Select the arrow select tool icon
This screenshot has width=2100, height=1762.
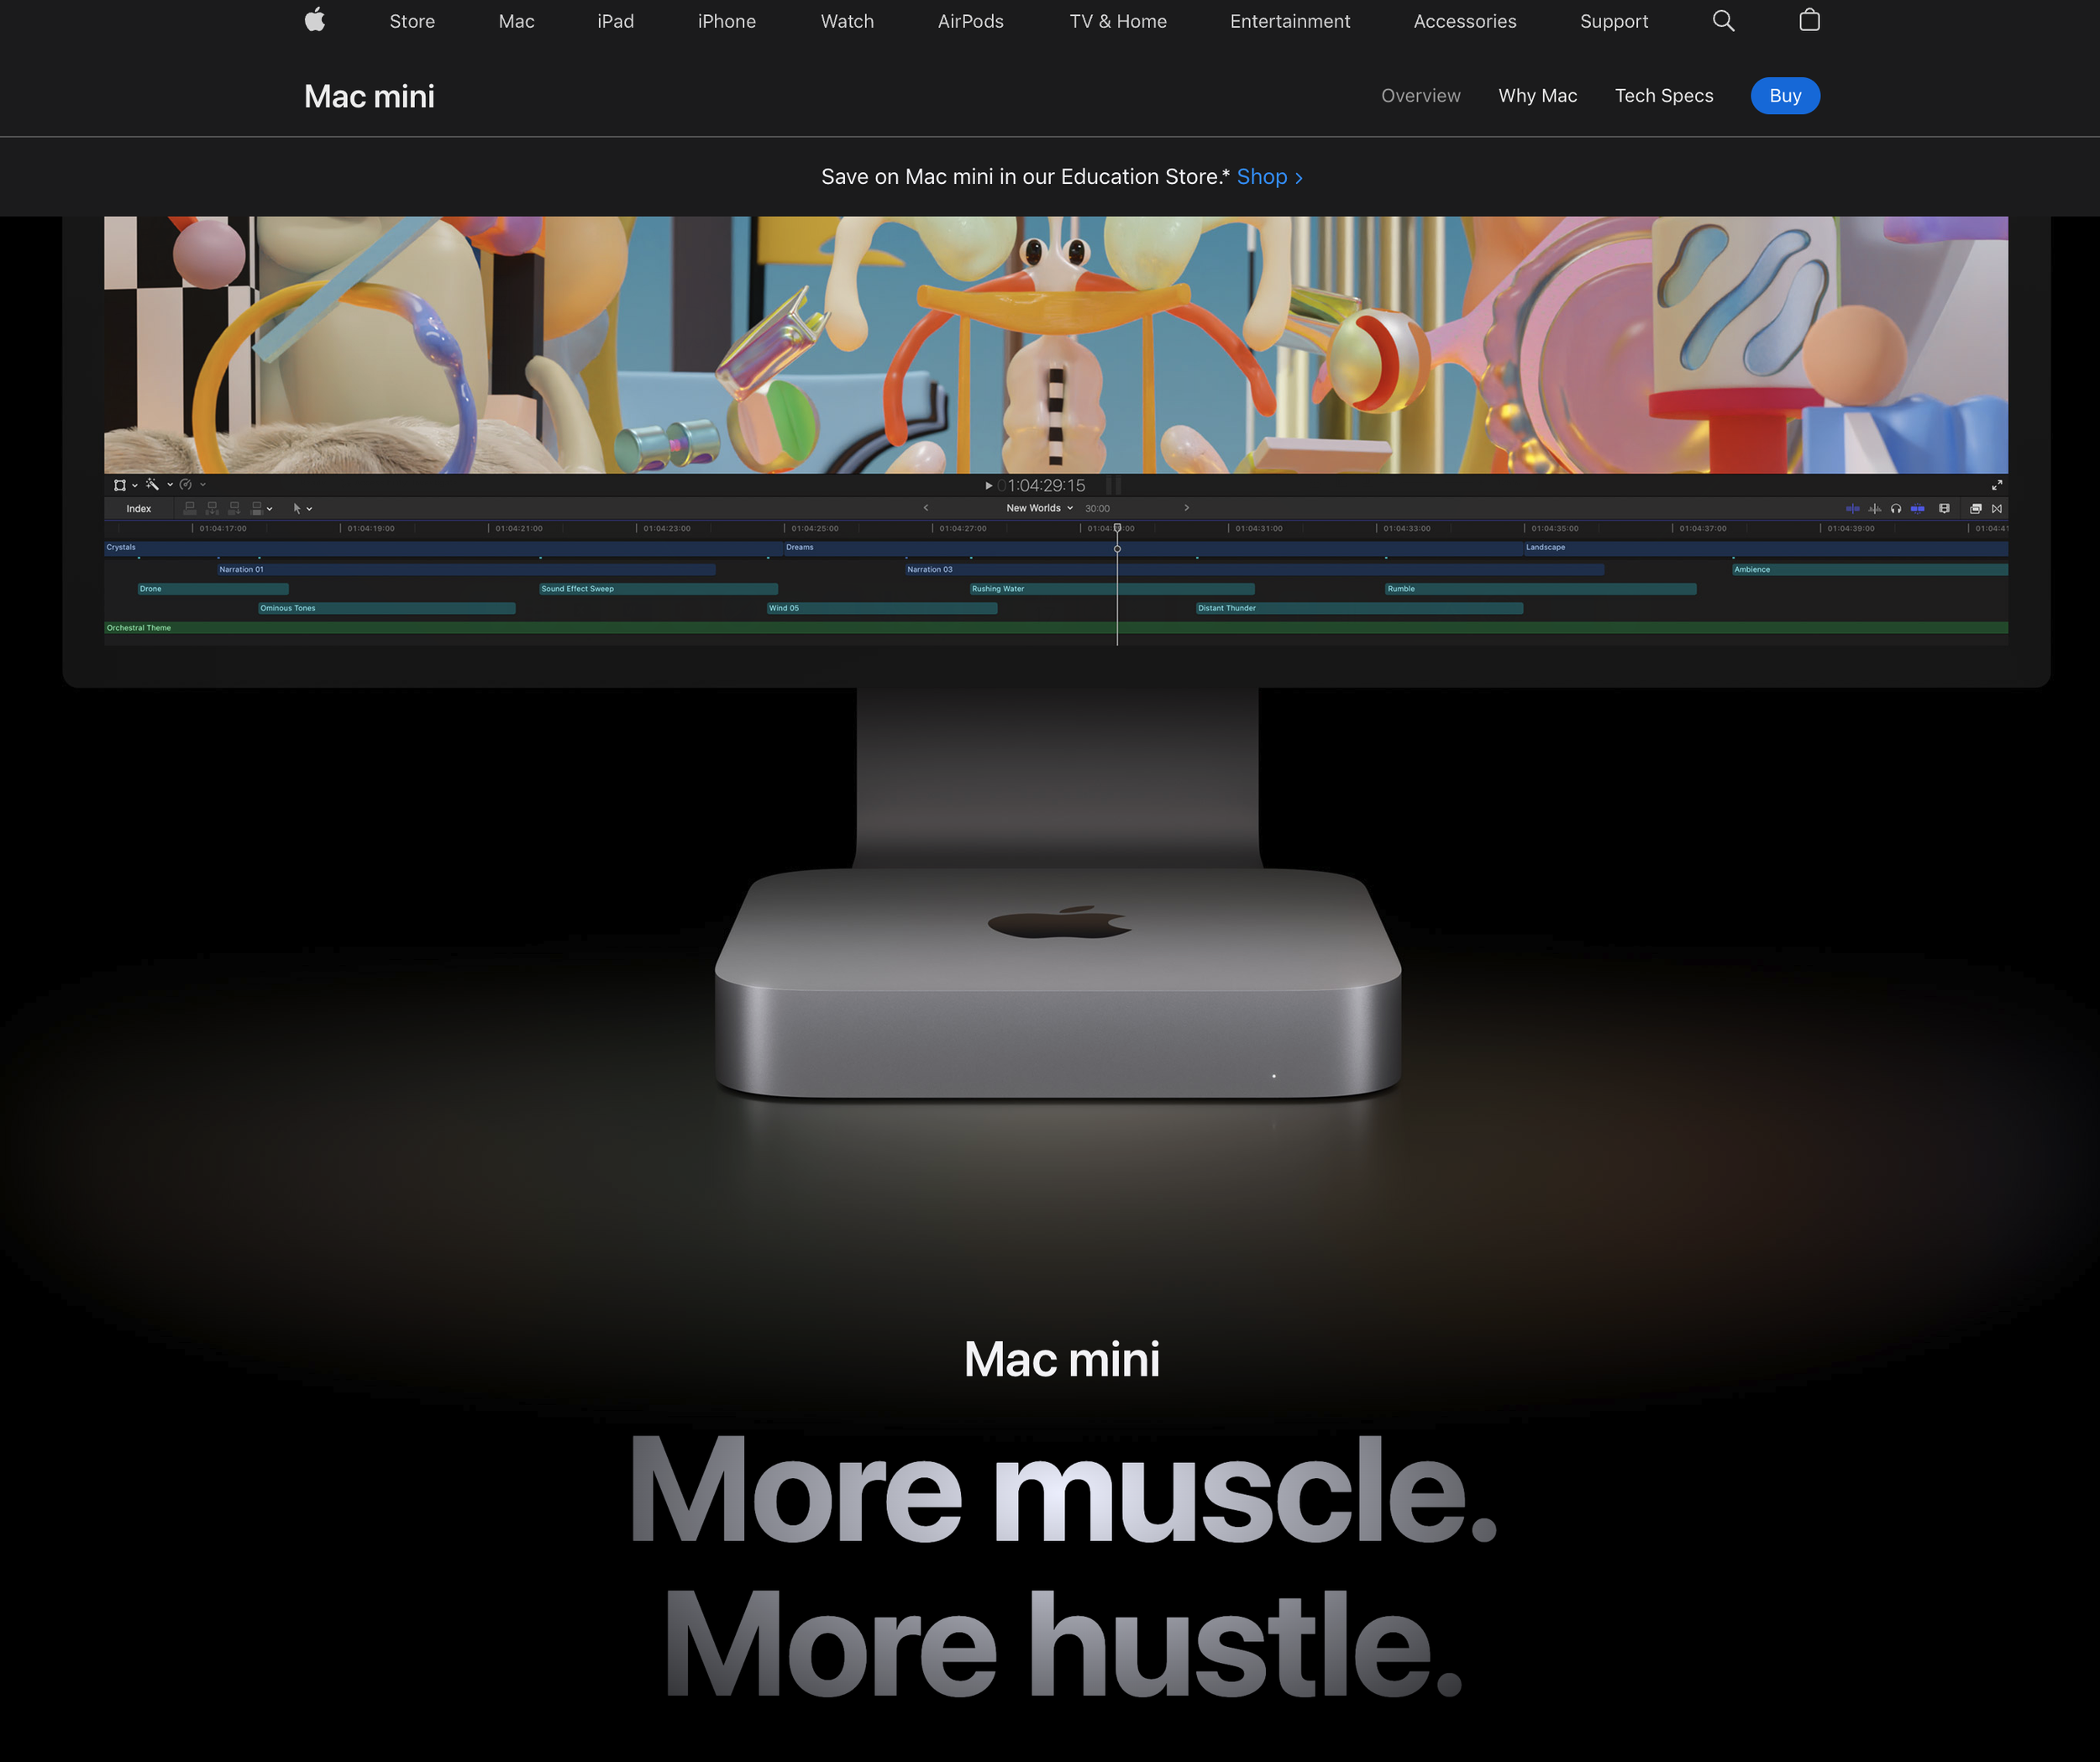pyautogui.click(x=297, y=509)
